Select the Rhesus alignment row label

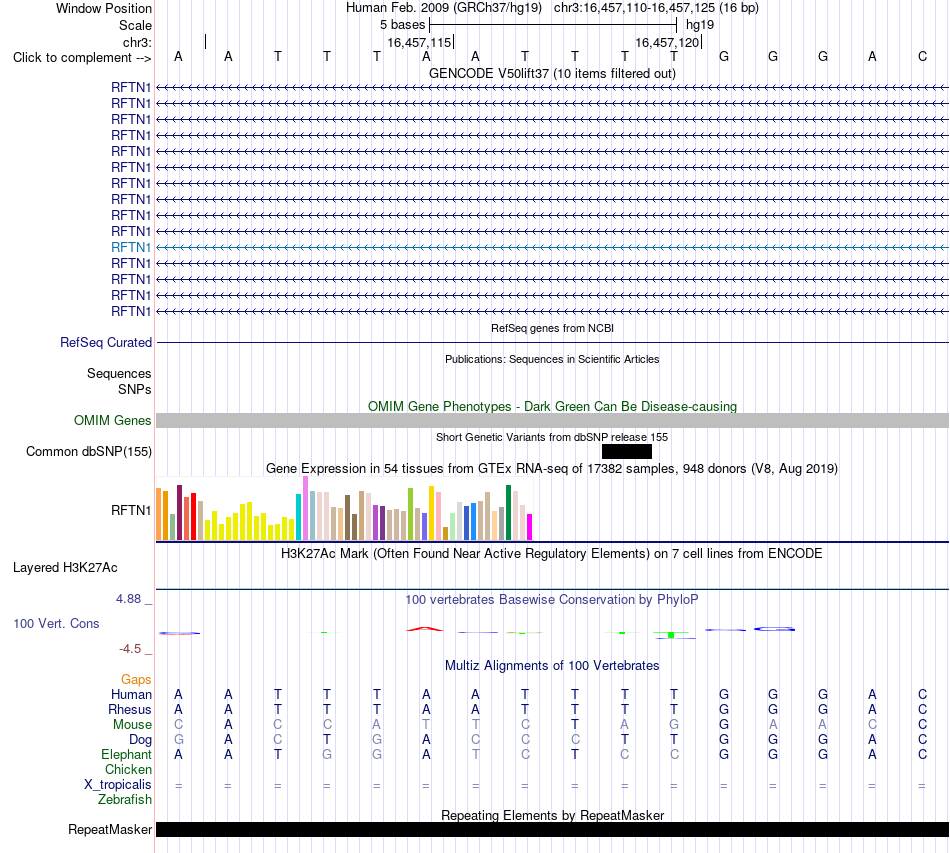coord(130,709)
